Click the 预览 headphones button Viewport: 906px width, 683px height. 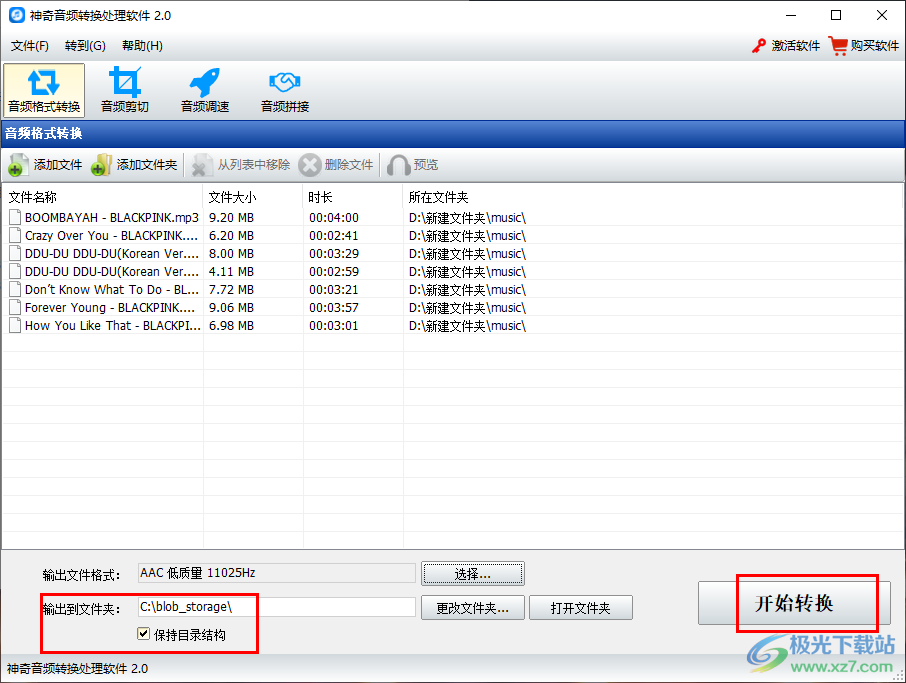tap(413, 165)
